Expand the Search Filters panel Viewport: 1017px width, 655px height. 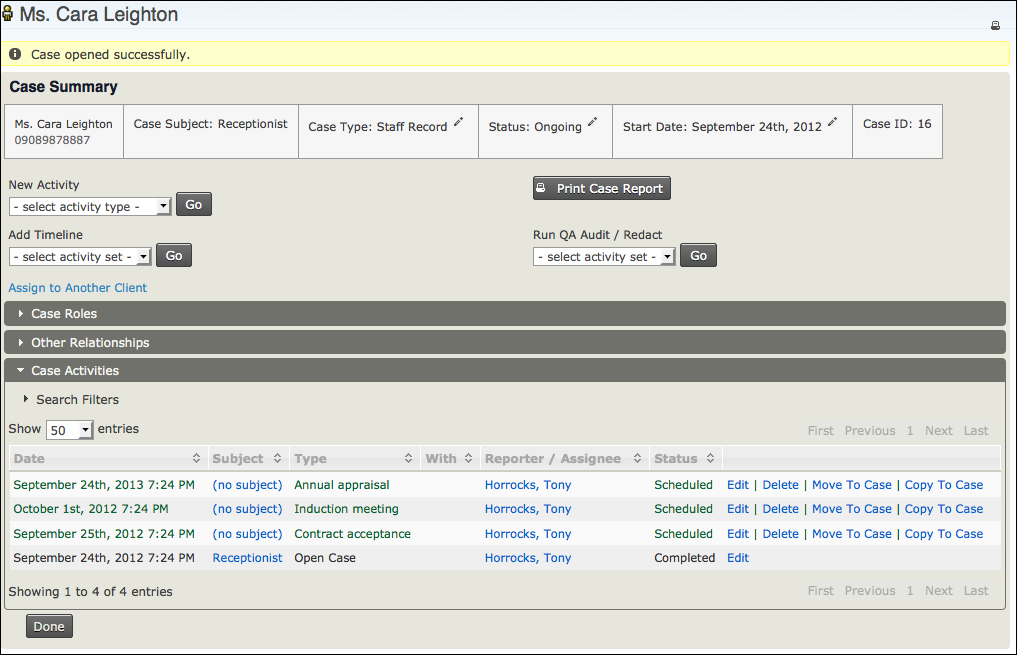tap(77, 400)
